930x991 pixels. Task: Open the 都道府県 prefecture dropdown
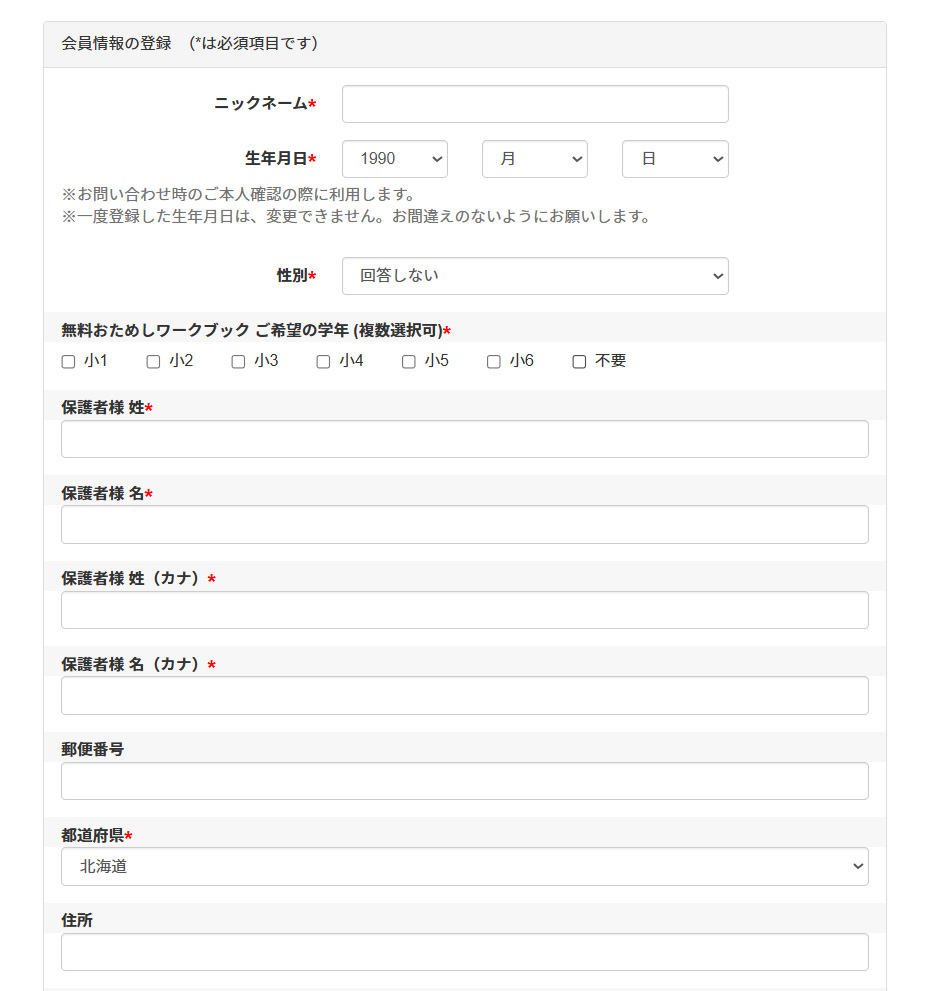[x=464, y=866]
